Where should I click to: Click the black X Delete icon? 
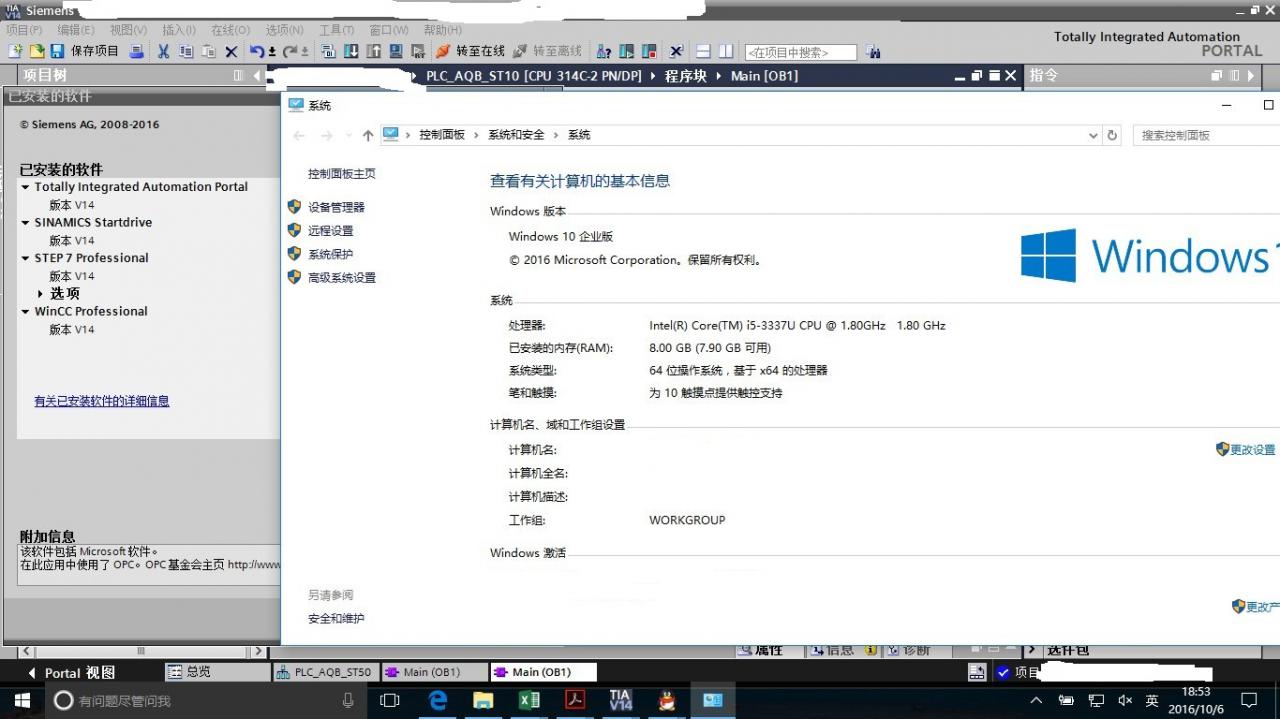pos(231,51)
